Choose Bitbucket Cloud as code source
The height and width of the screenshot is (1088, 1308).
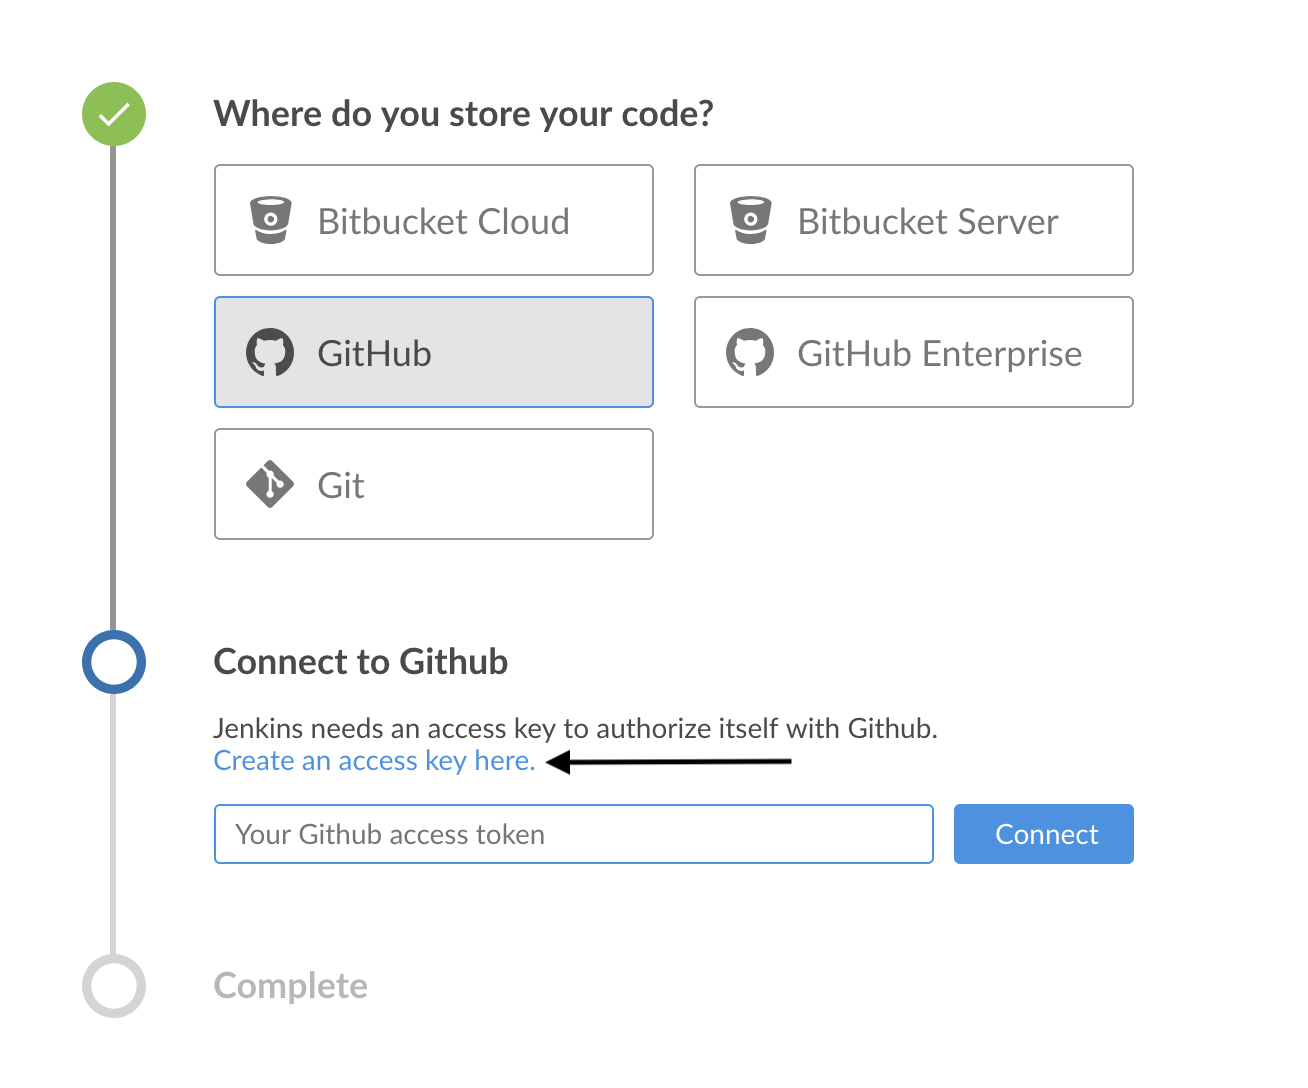[434, 220]
